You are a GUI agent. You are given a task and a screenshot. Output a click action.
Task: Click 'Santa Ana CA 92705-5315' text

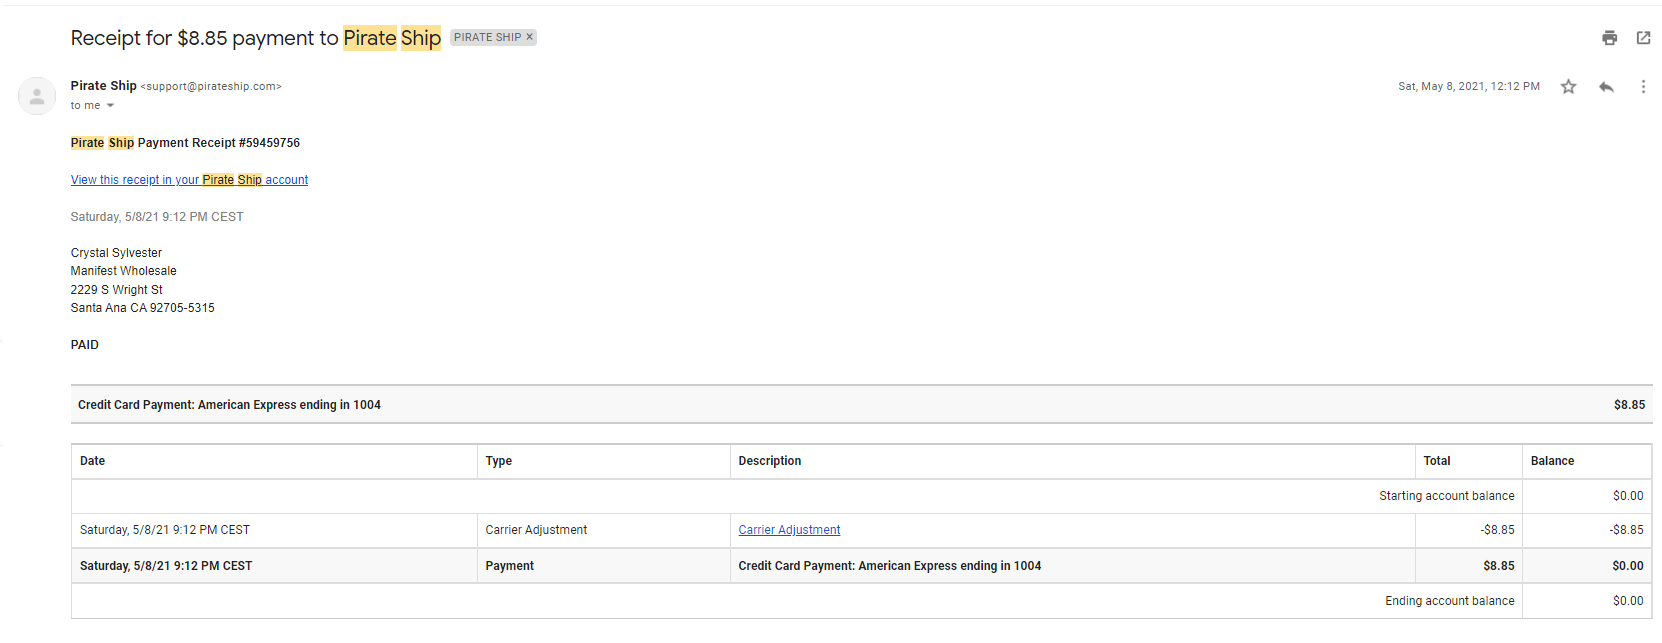click(142, 308)
